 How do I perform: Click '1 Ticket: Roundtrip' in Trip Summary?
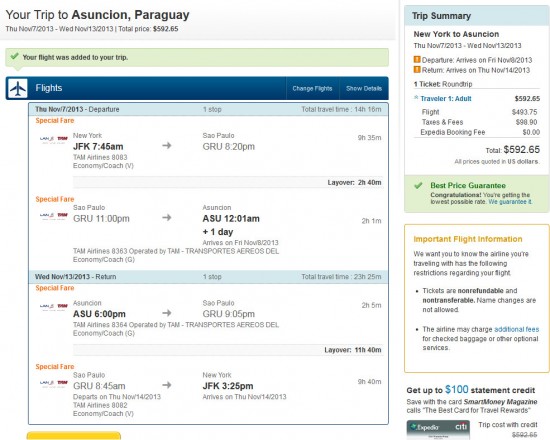click(443, 84)
